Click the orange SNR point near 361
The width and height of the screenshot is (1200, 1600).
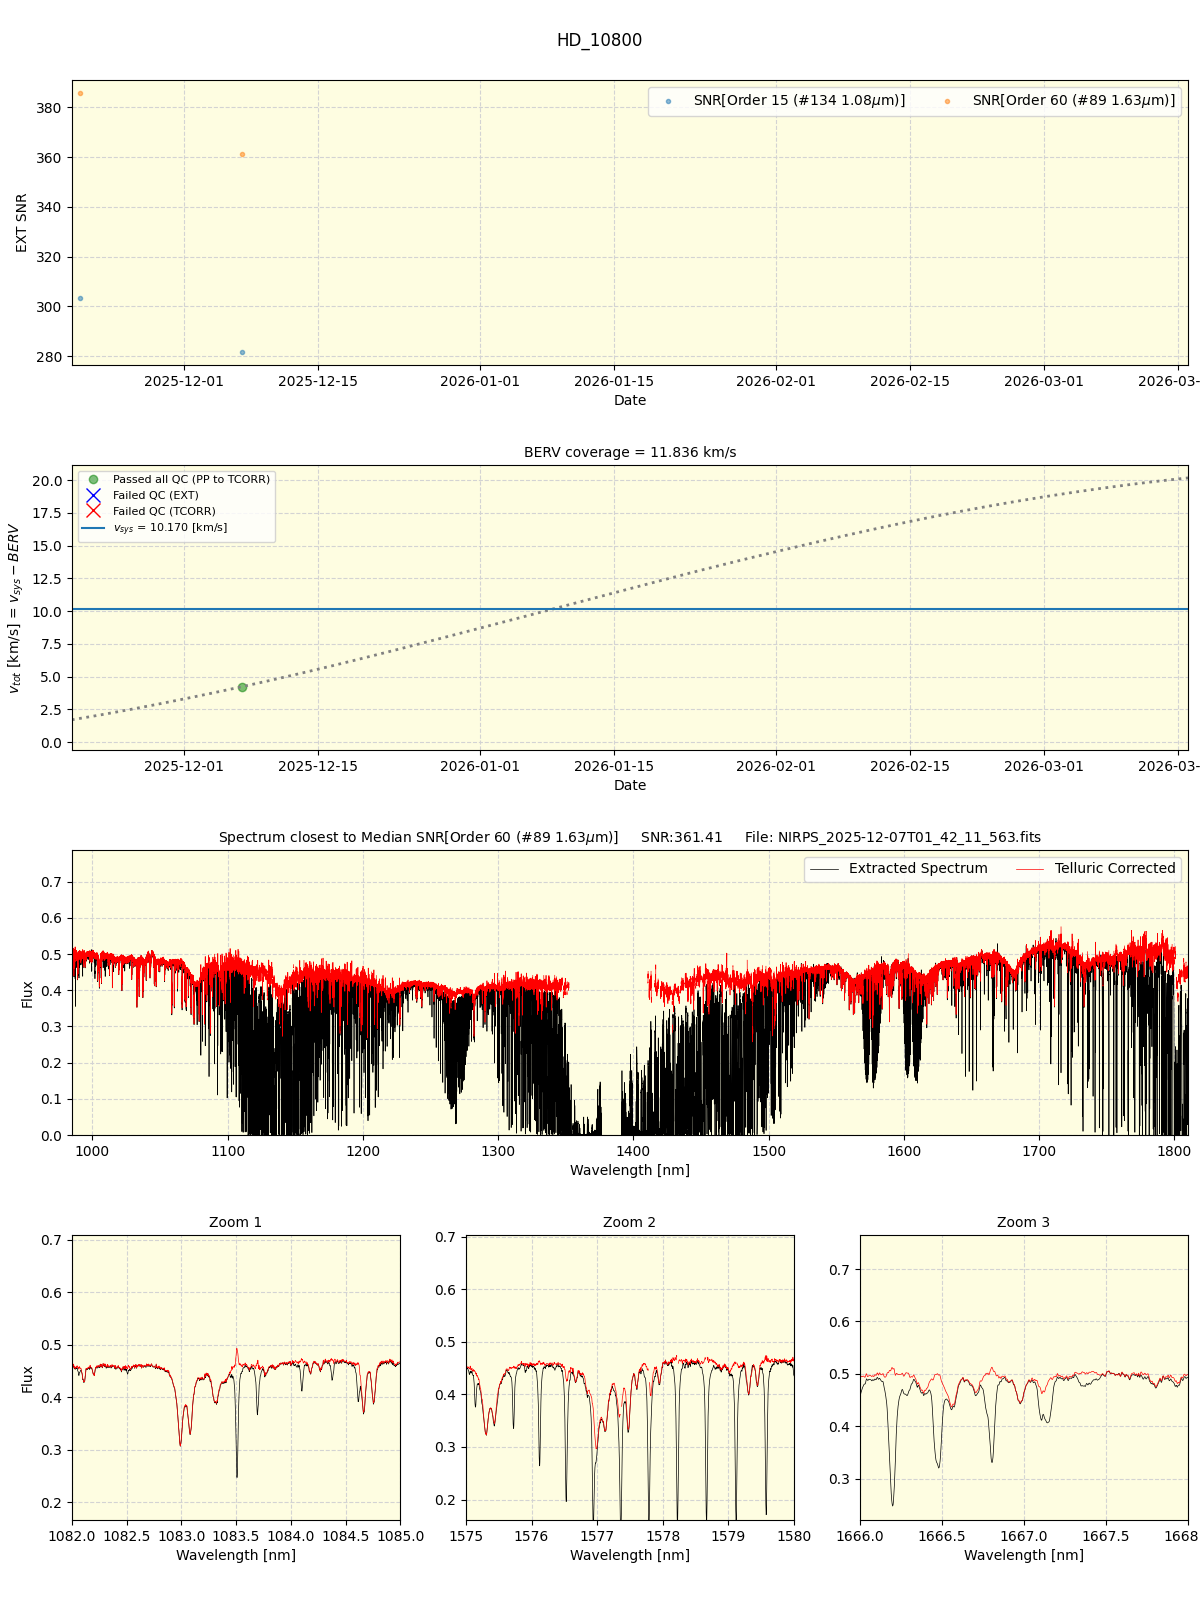pyautogui.click(x=242, y=155)
